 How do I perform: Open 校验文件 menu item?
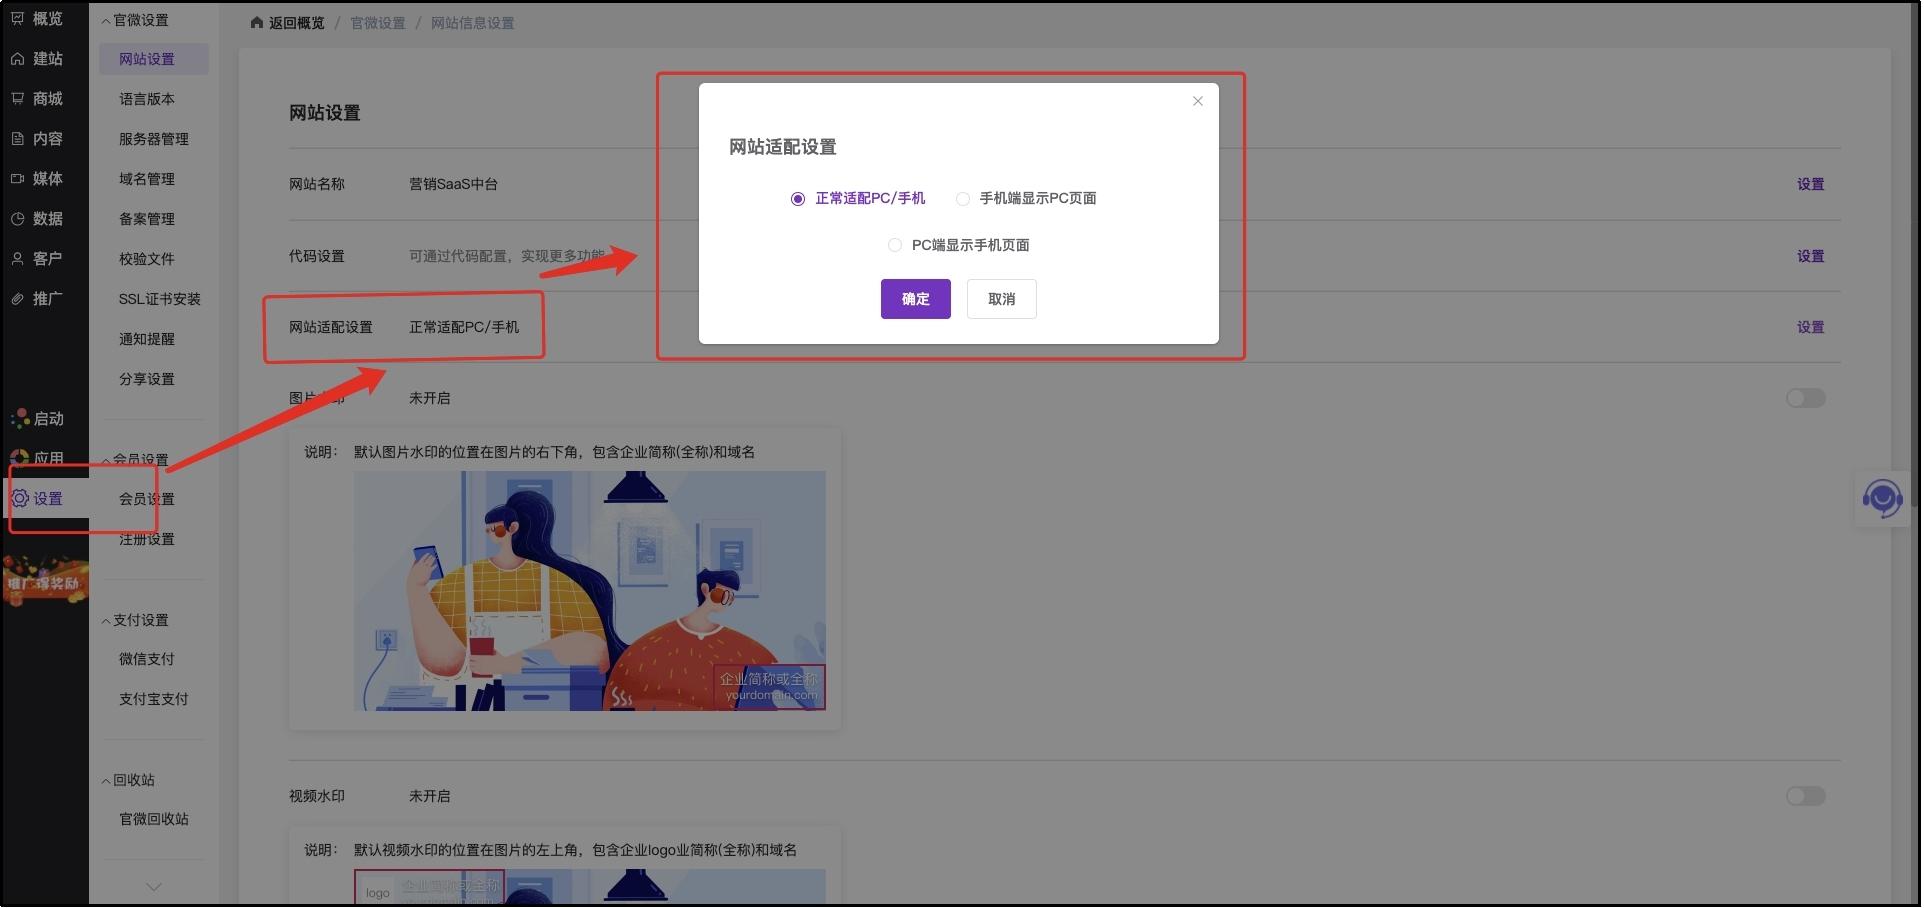coord(147,259)
